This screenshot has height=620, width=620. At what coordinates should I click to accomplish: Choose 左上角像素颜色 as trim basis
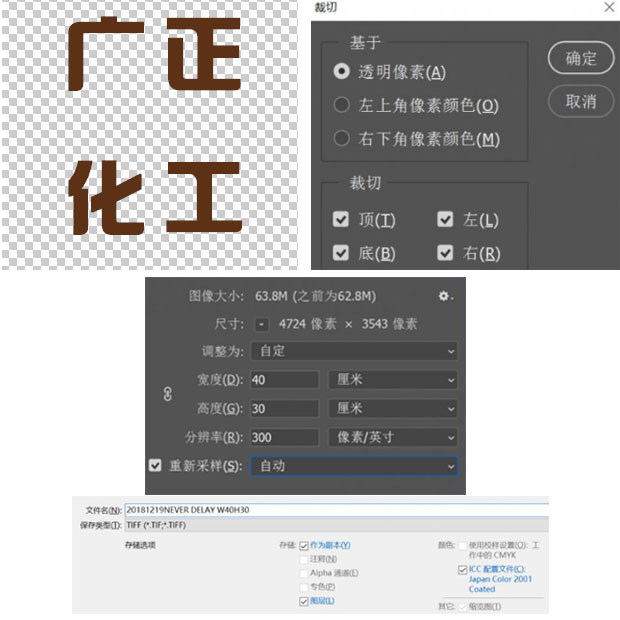(x=342, y=105)
